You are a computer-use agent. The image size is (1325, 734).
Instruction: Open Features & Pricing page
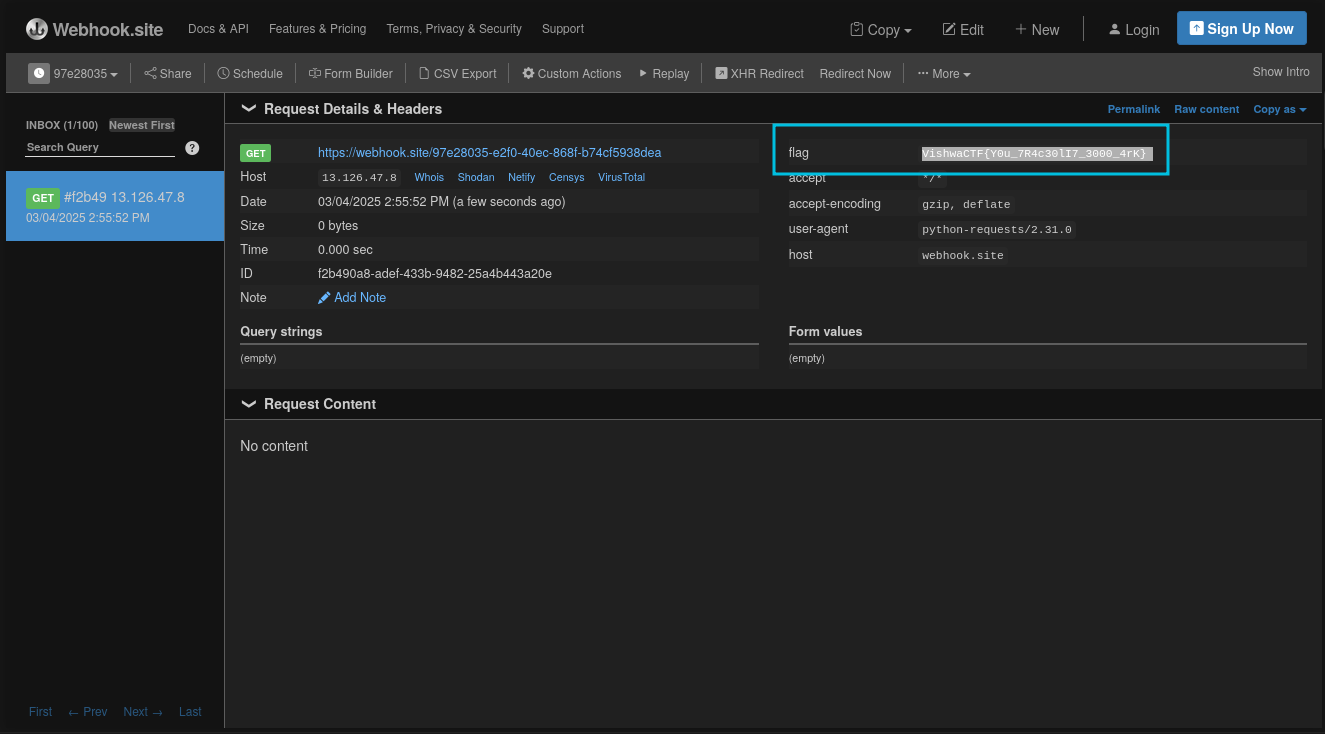tap(317, 29)
